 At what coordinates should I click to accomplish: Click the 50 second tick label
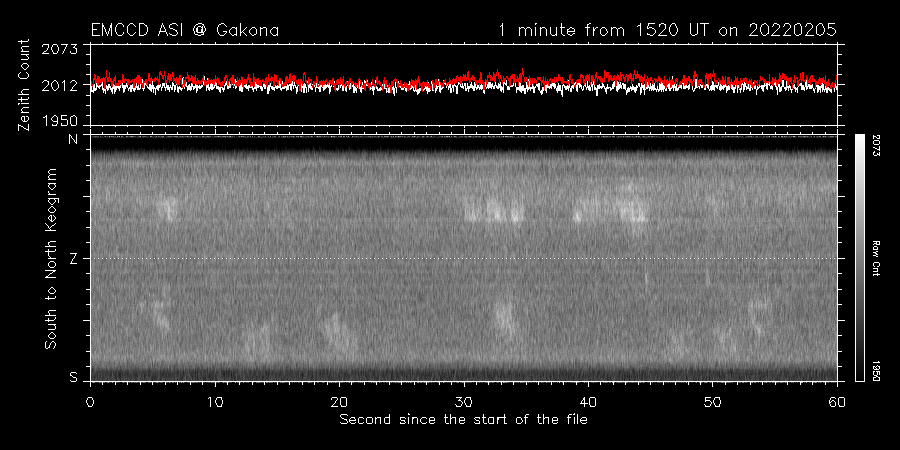tap(712, 401)
